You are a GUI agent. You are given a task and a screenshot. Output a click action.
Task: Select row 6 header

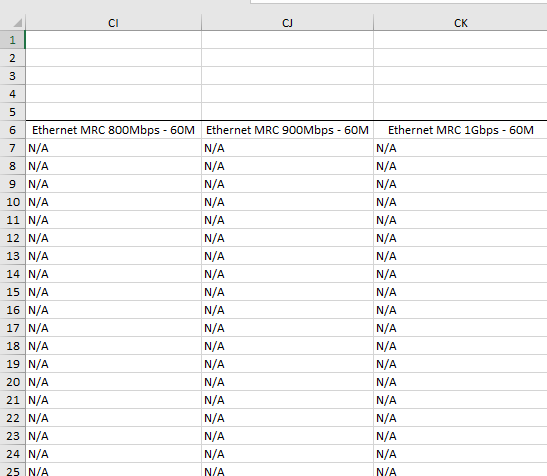(x=13, y=130)
